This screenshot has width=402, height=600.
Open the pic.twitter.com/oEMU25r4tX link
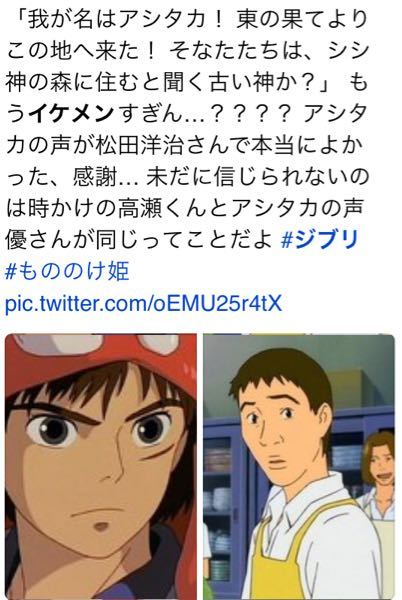[143, 303]
